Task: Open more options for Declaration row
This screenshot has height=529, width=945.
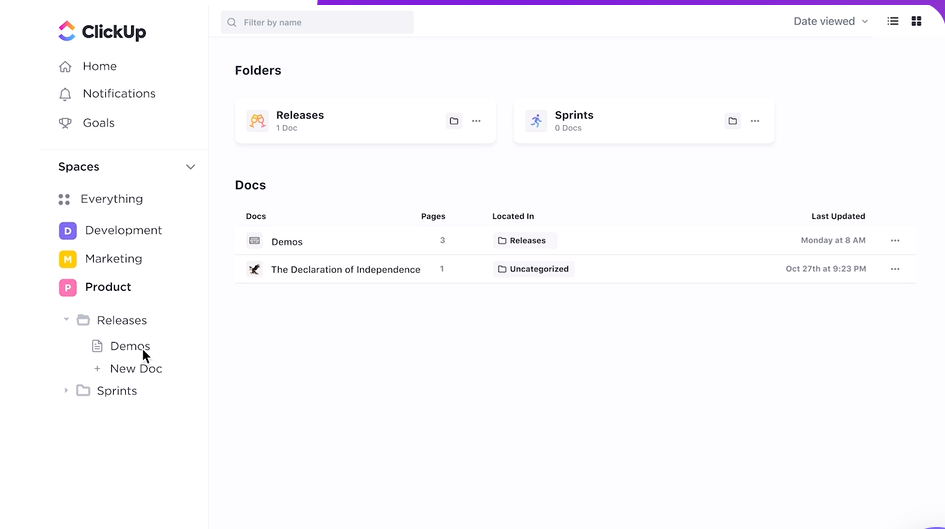Action: coord(895,269)
